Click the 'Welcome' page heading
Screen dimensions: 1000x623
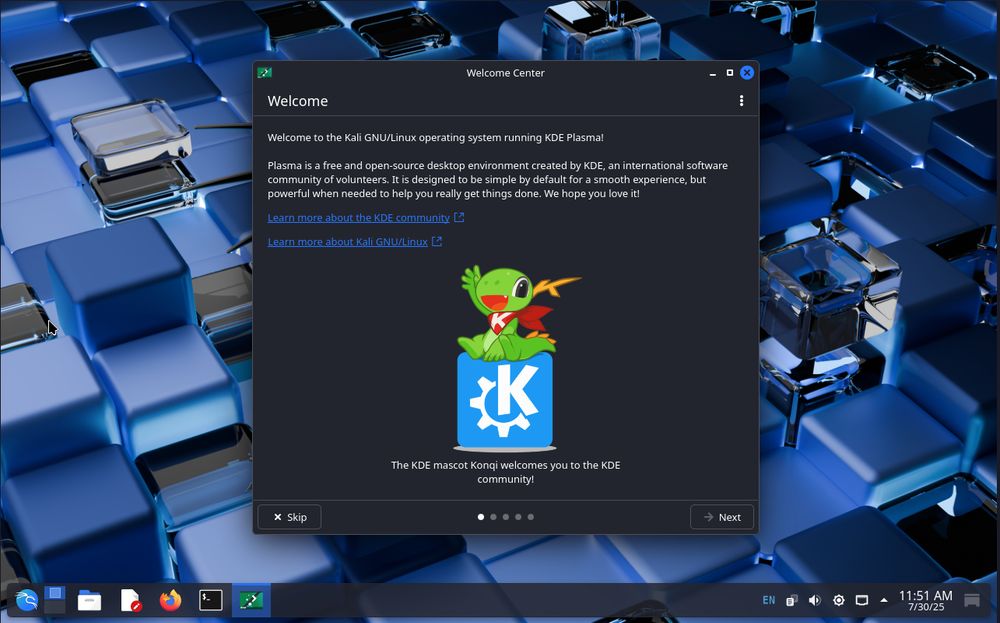coord(298,101)
